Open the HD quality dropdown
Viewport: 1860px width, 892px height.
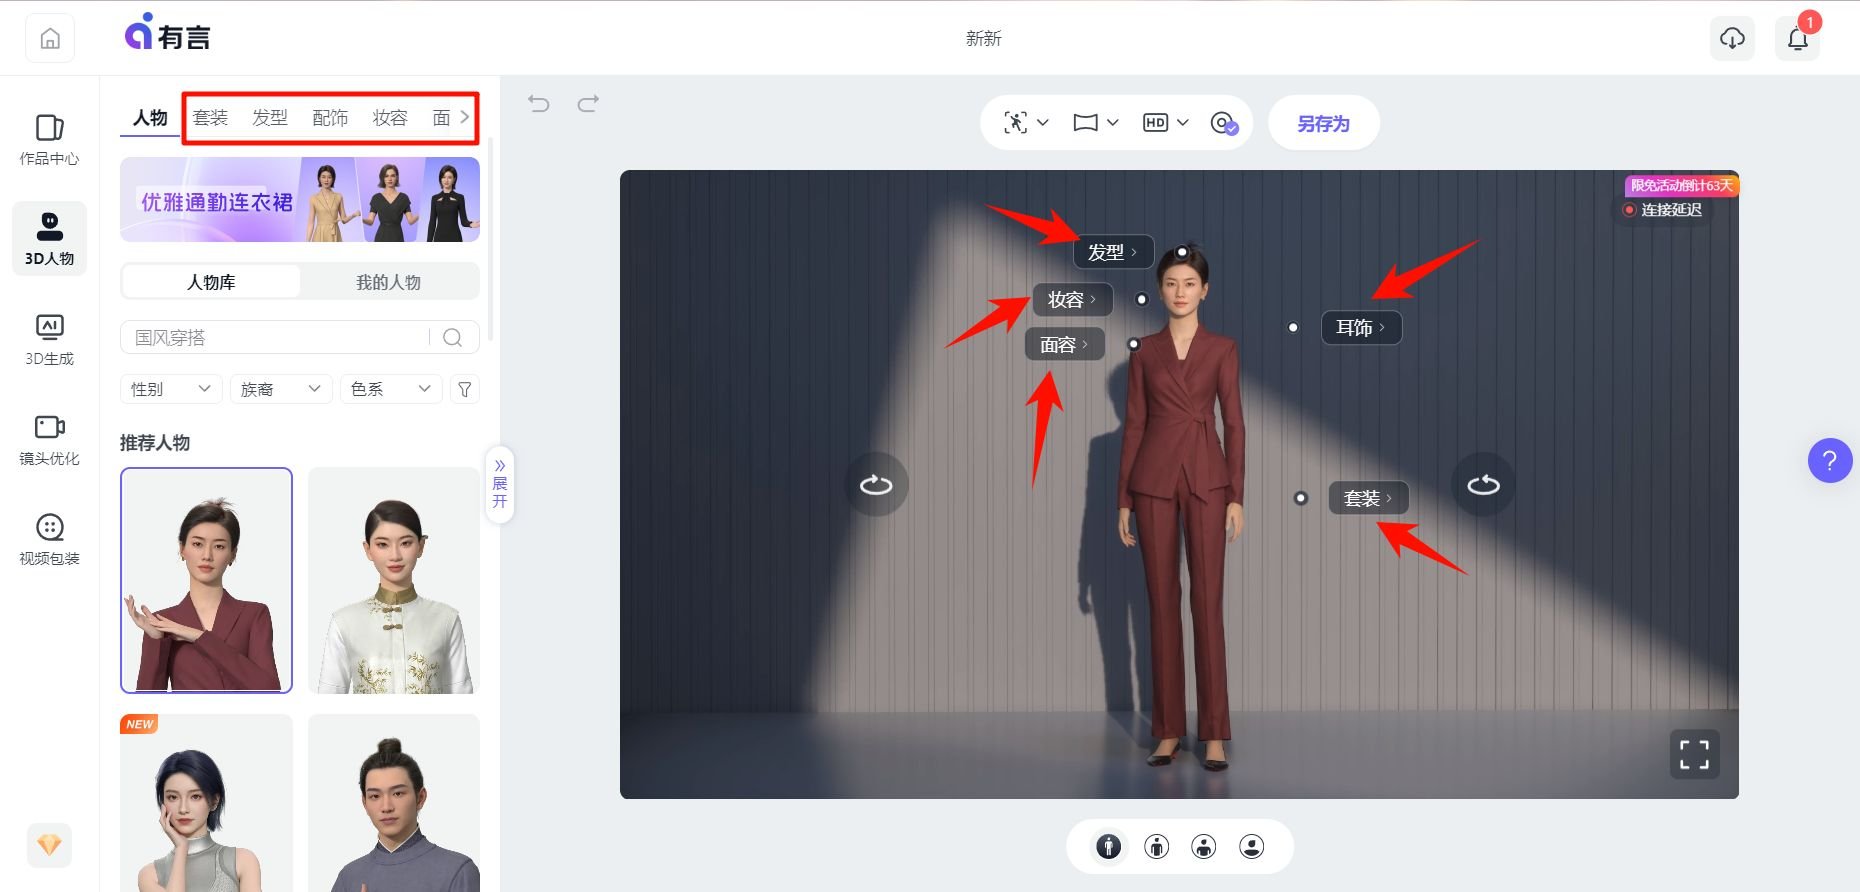click(1165, 122)
